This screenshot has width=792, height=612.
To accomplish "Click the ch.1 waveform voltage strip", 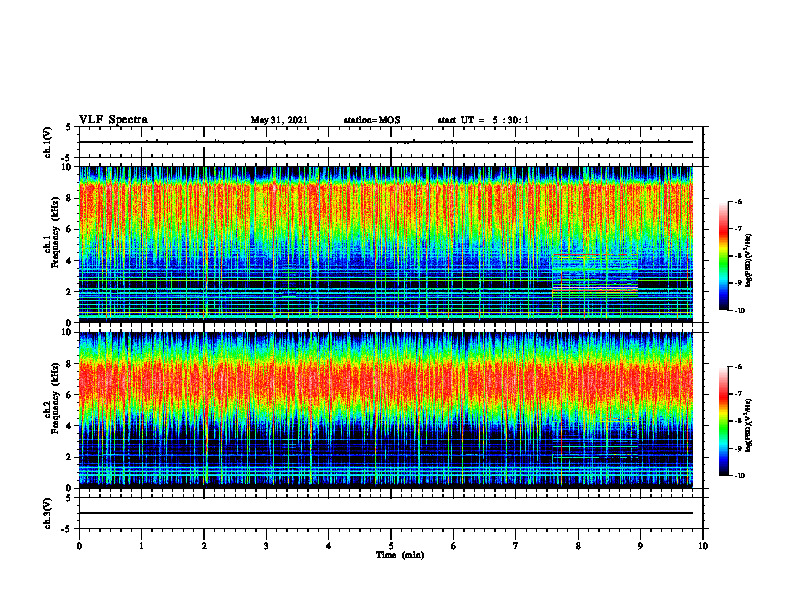I will pos(390,142).
